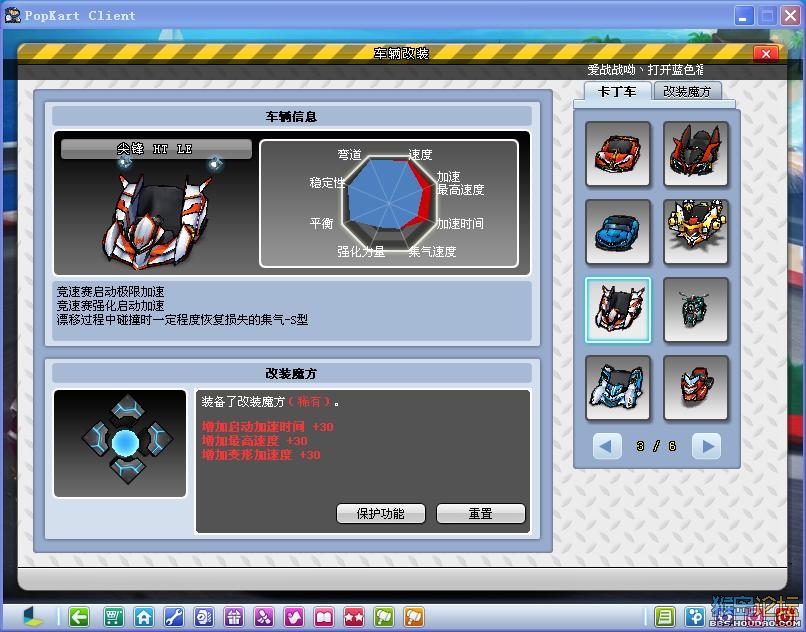806x632 pixels.
Task: Click the purple blade-wheel icon in bottom bar
Action: [264, 617]
